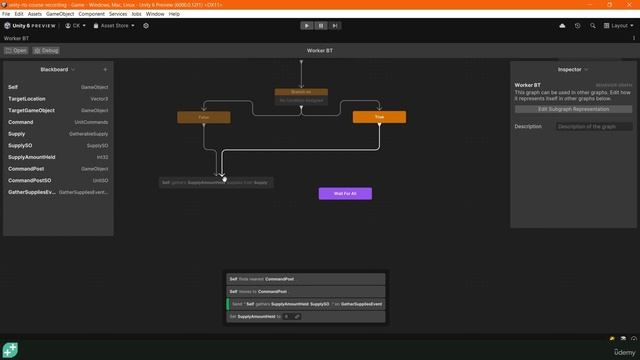Select the Self moves to CommandPost action
This screenshot has height=360, width=640.
pos(306,291)
